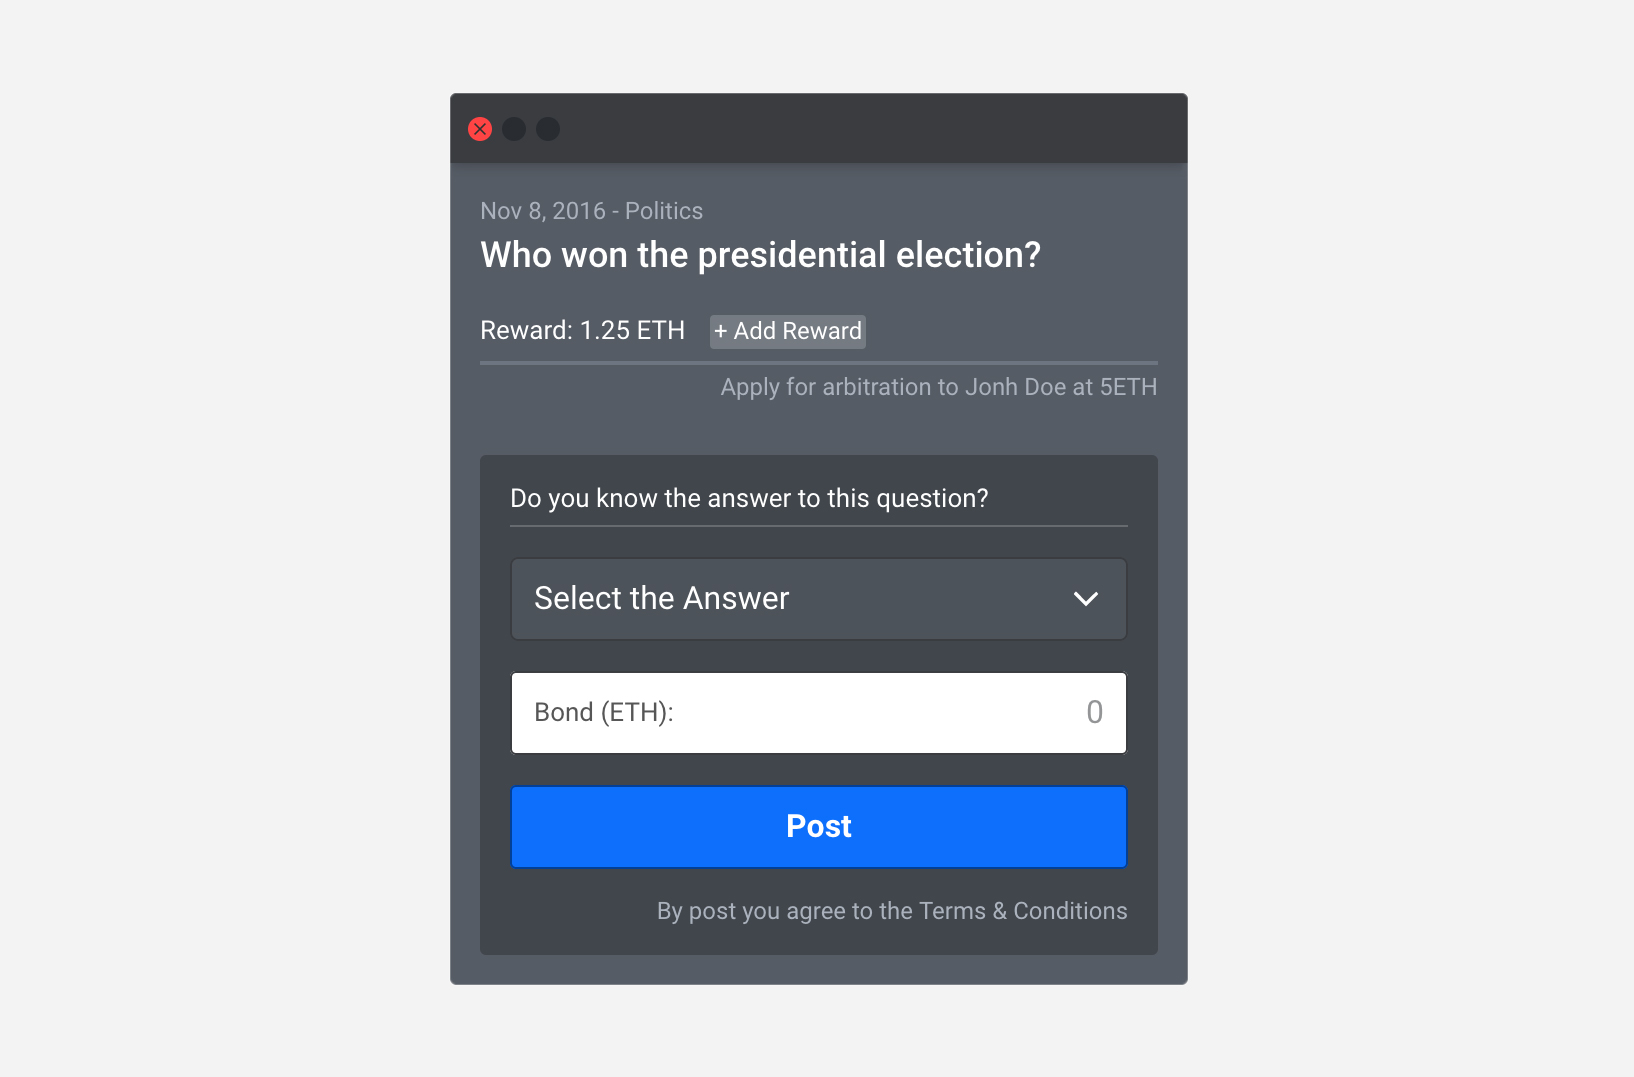This screenshot has width=1634, height=1077.
Task: Click the bond value 0
Action: tap(1094, 713)
